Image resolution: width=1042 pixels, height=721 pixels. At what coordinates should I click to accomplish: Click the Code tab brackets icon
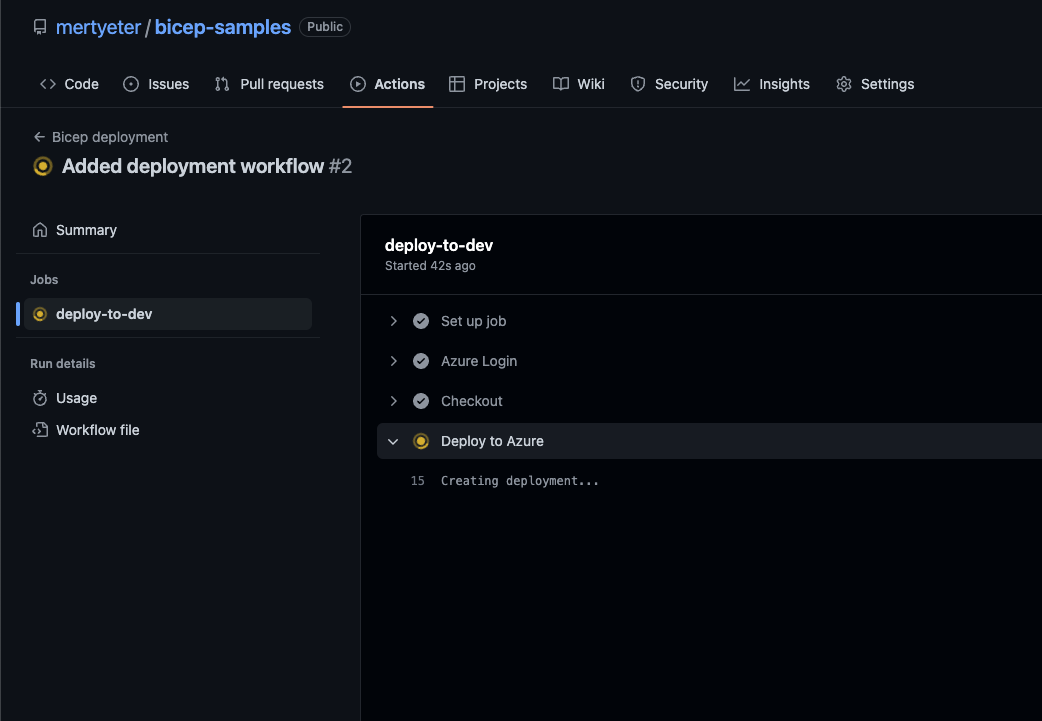pos(48,84)
